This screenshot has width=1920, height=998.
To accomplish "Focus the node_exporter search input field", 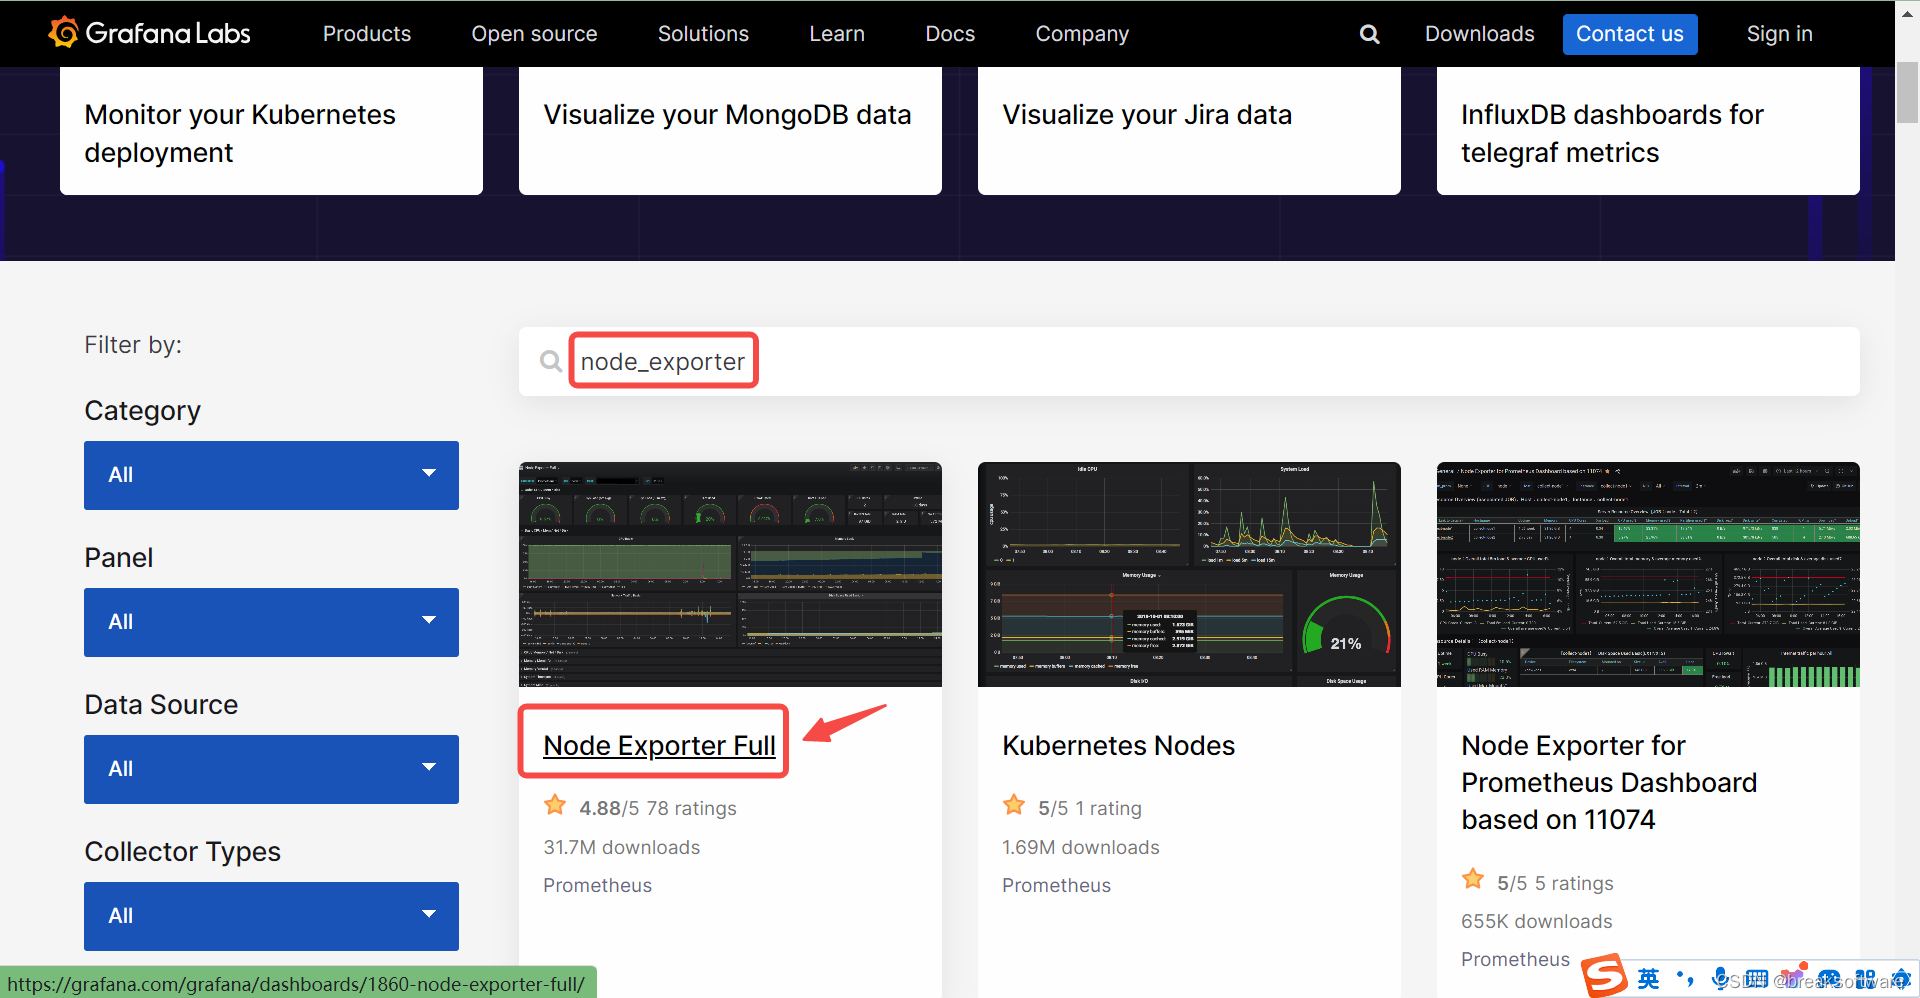I will pyautogui.click(x=1189, y=361).
